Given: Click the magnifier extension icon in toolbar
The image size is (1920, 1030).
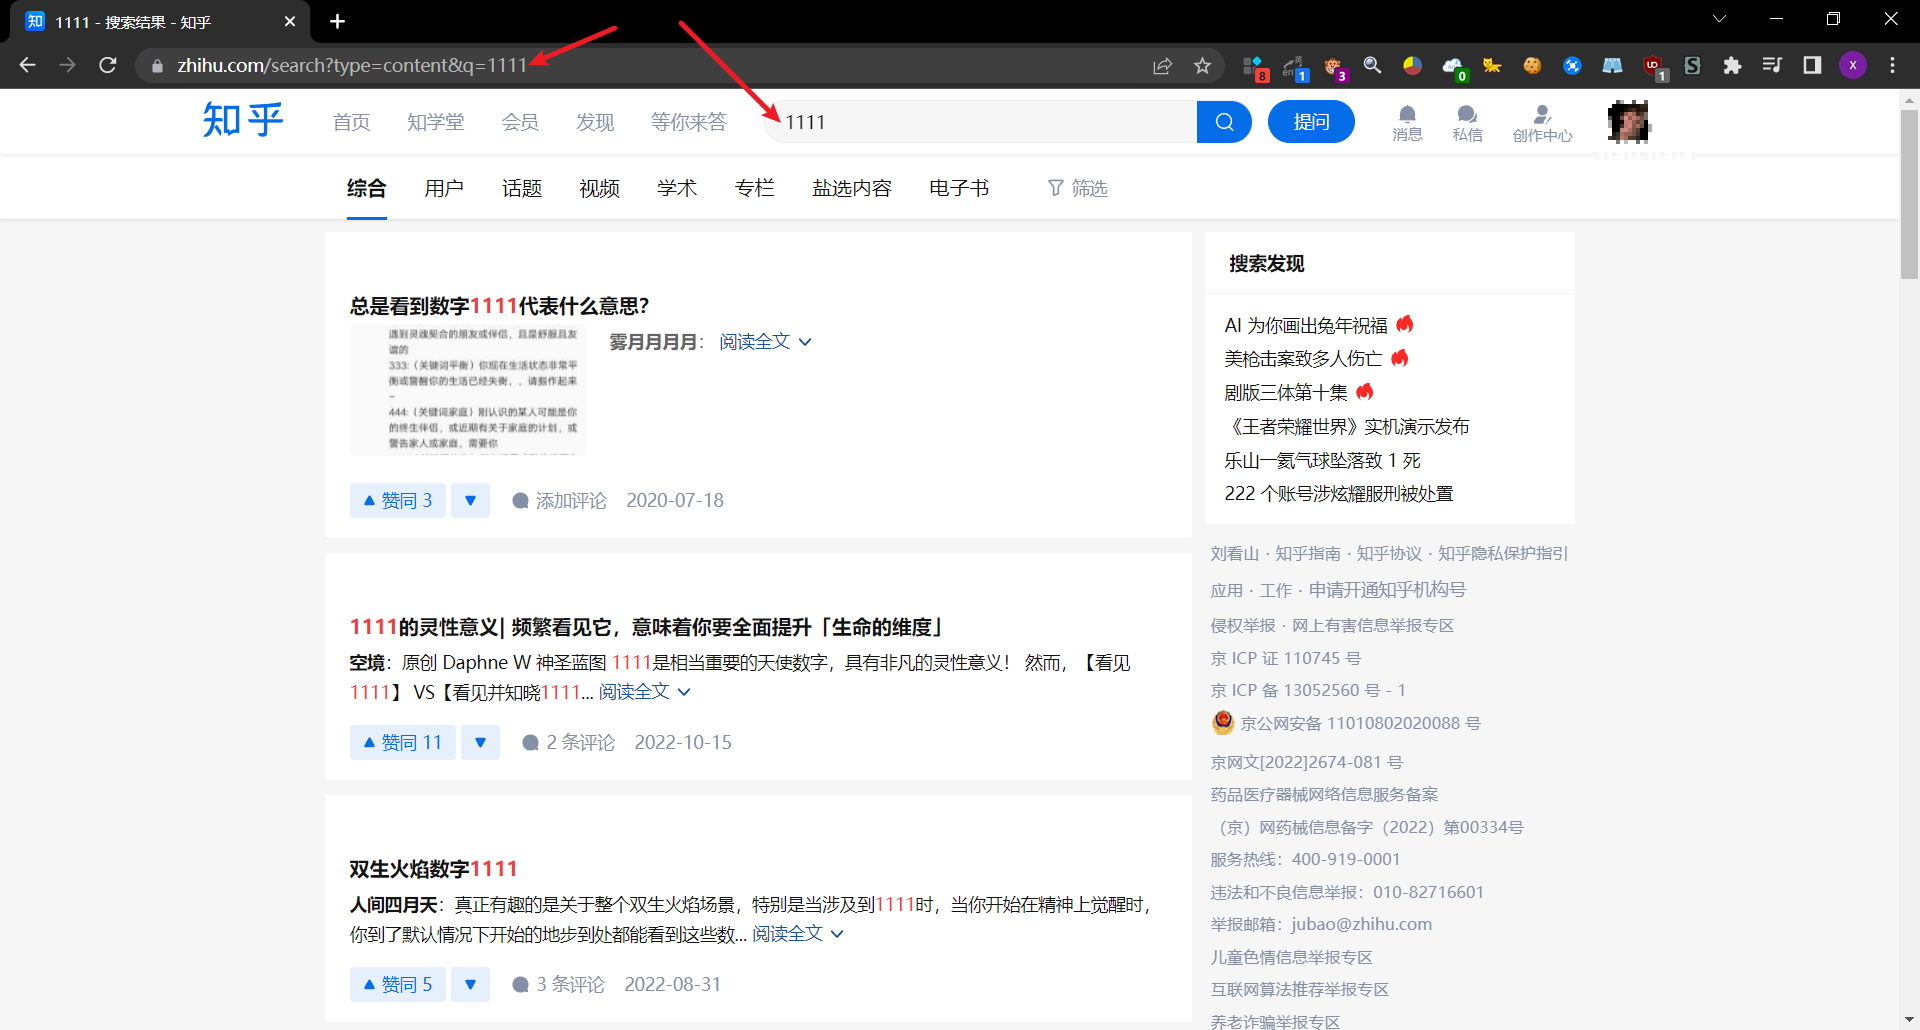Looking at the screenshot, I should pyautogui.click(x=1372, y=65).
